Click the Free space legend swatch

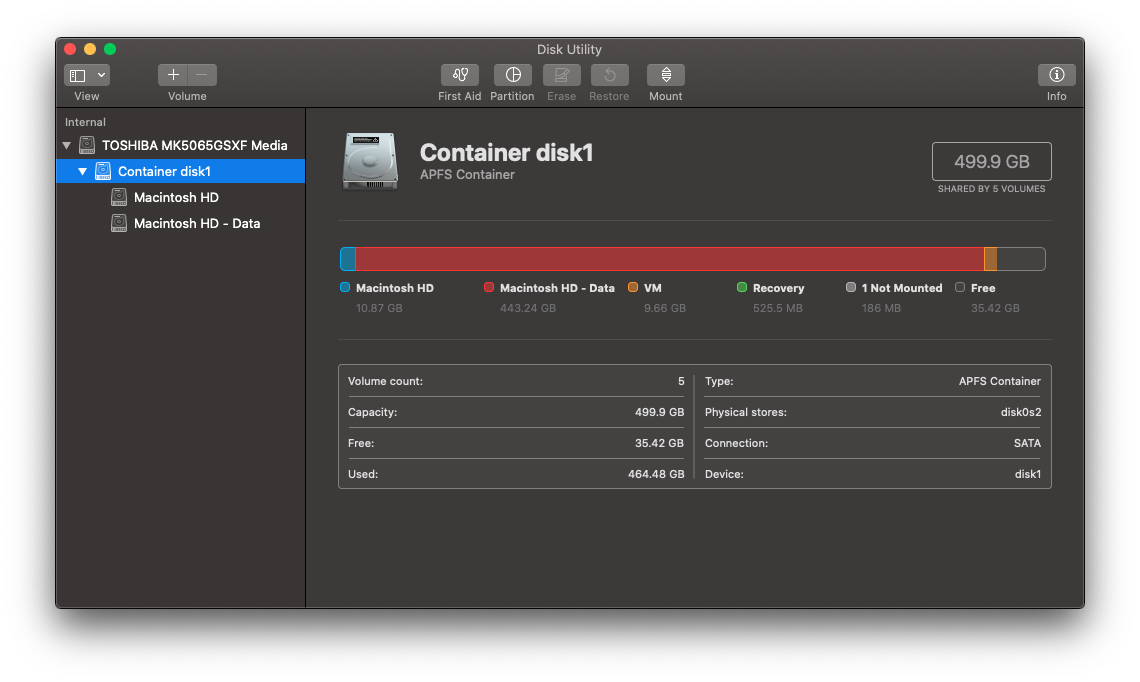[960, 287]
